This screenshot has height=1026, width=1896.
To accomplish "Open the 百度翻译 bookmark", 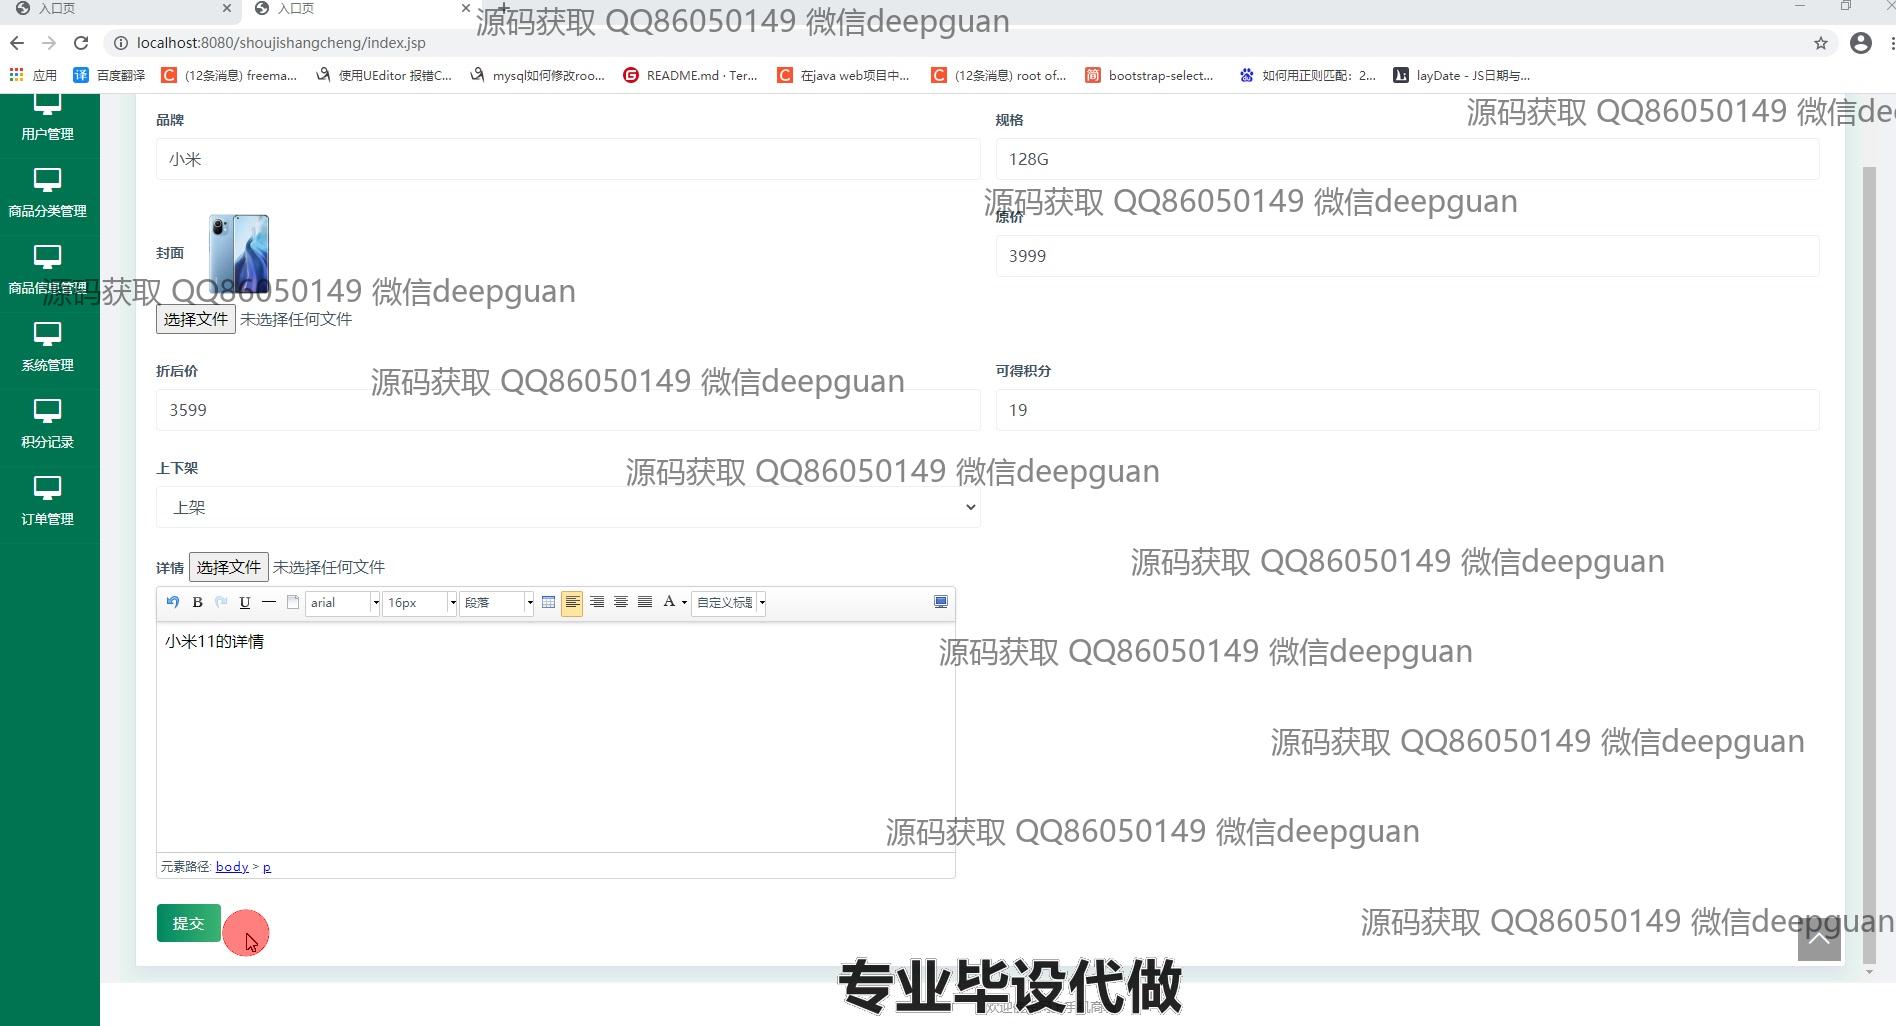I will coord(110,75).
